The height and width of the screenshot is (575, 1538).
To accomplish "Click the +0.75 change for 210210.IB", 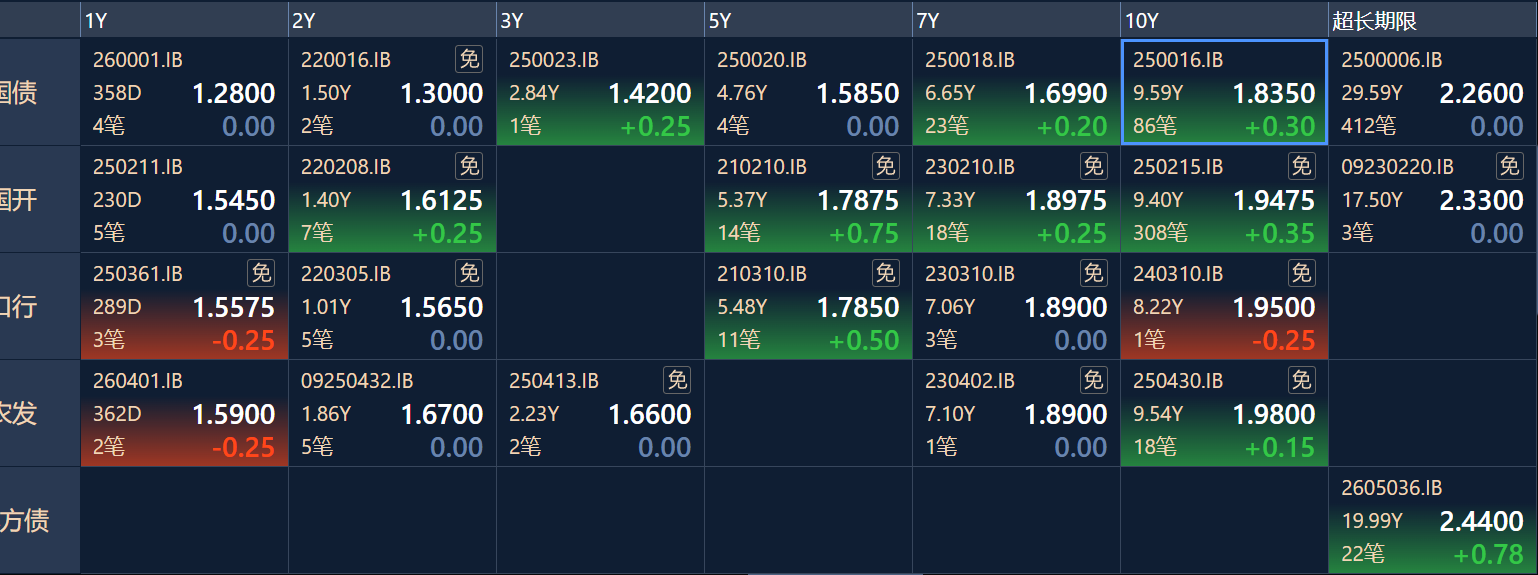I will pyautogui.click(x=864, y=234).
